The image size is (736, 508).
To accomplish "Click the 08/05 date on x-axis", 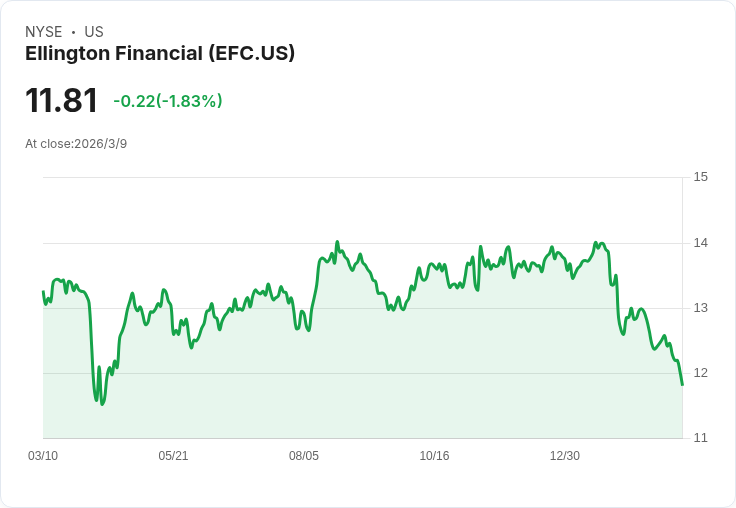I will (x=304, y=456).
